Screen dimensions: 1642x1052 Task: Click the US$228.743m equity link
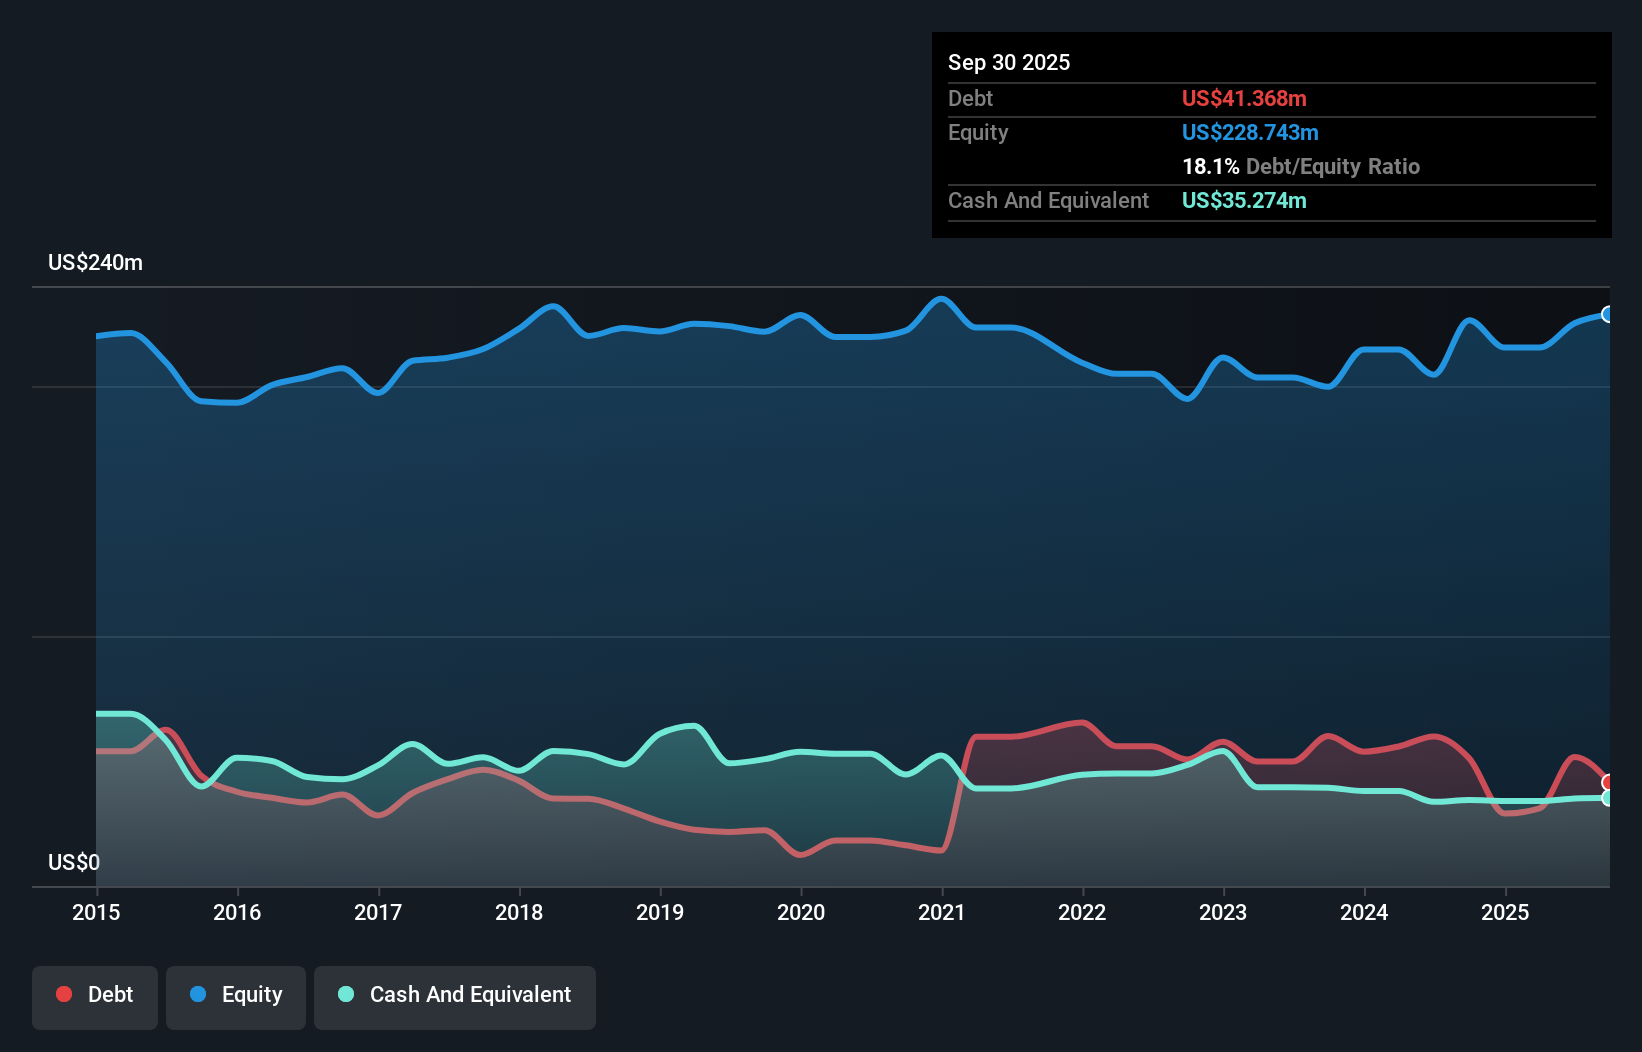1250,132
